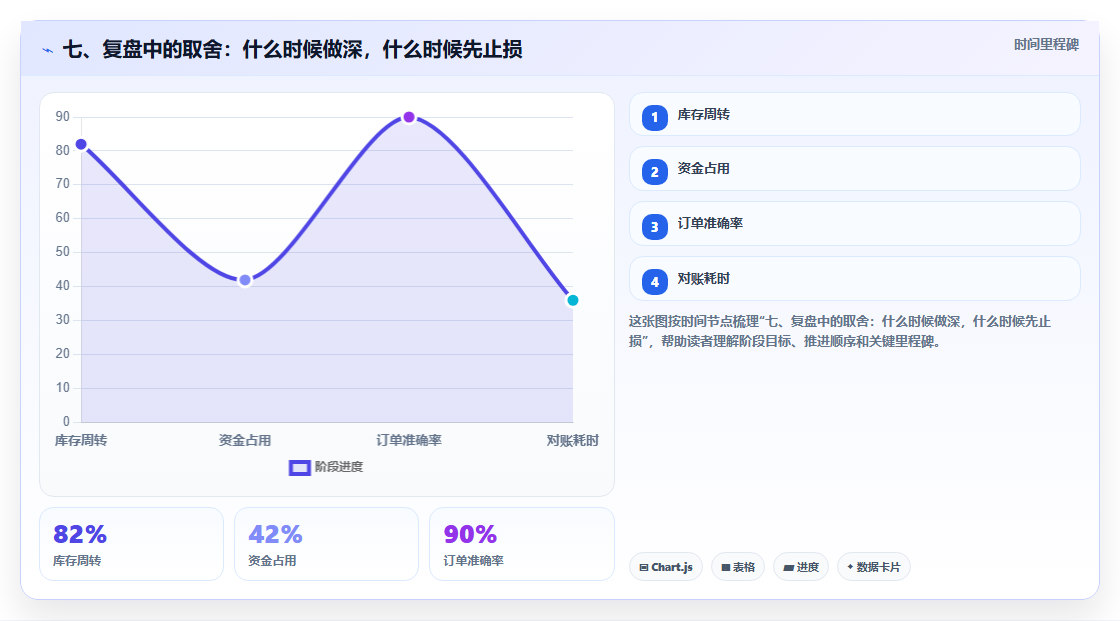Click the x-axis label 资金占用
The width and height of the screenshot is (1120, 621).
click(x=245, y=440)
